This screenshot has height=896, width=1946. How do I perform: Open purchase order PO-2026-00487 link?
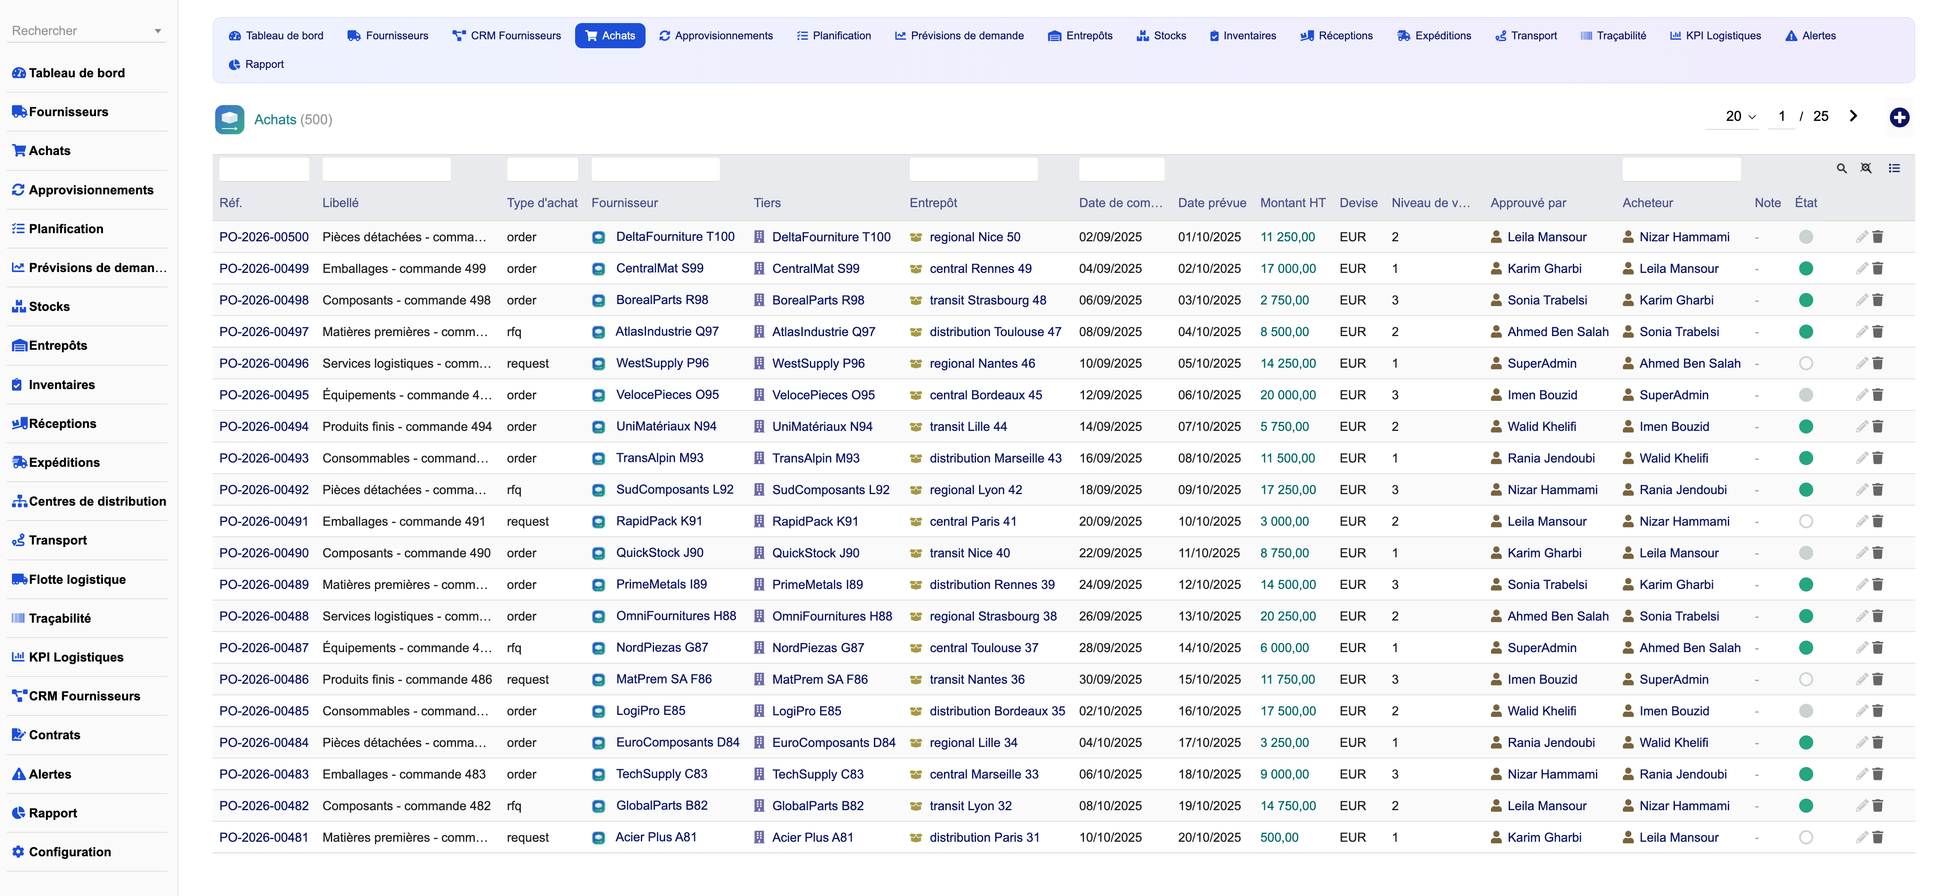tap(264, 648)
